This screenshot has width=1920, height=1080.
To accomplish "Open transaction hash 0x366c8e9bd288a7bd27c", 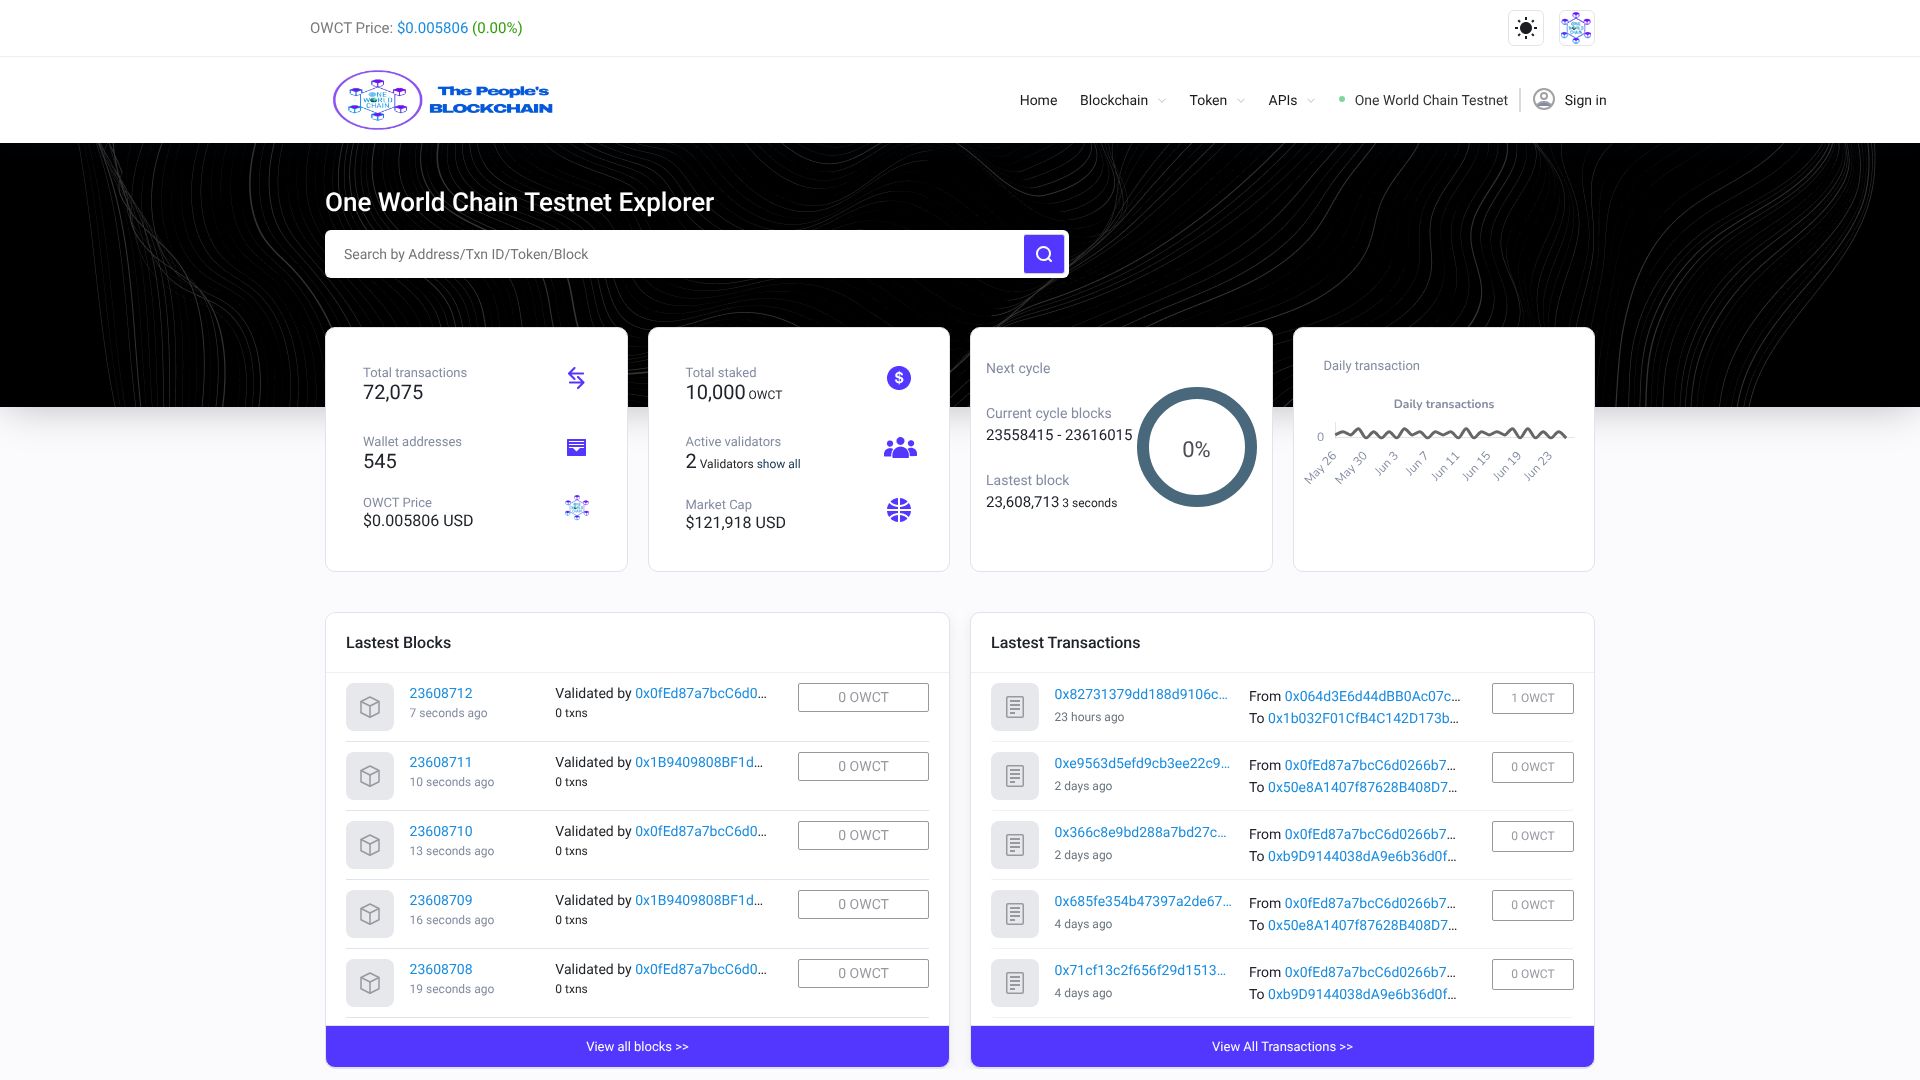I will click(1140, 832).
